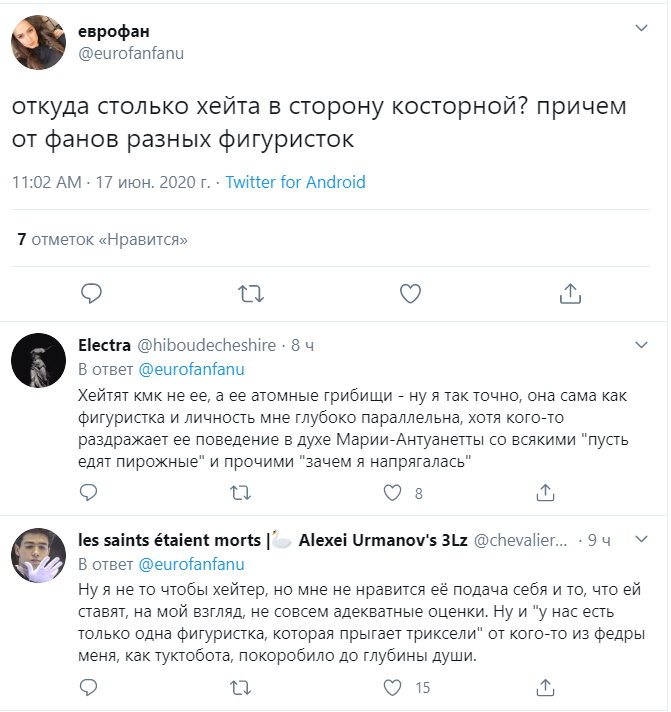Share the les saints étaient morts reply
The height and width of the screenshot is (712, 671).
(546, 687)
